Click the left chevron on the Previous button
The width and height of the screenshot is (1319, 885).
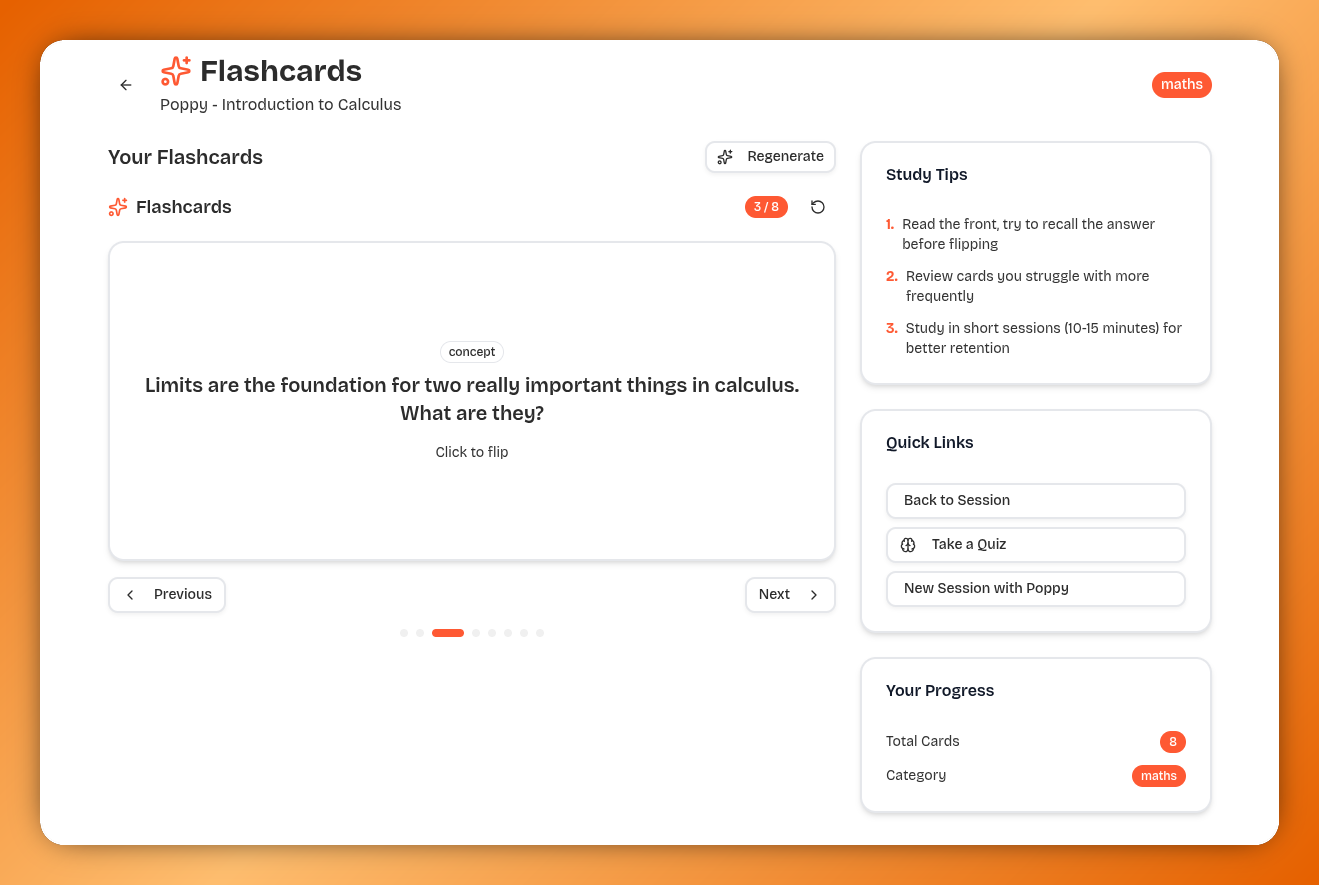pos(130,594)
